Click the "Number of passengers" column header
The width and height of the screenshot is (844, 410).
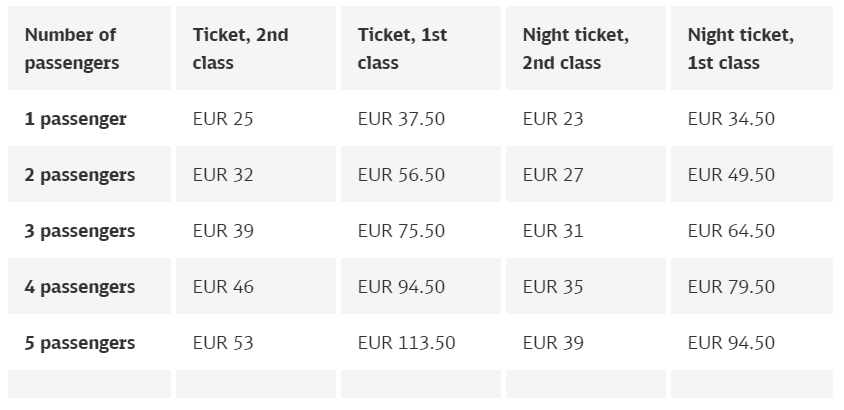pos(71,49)
